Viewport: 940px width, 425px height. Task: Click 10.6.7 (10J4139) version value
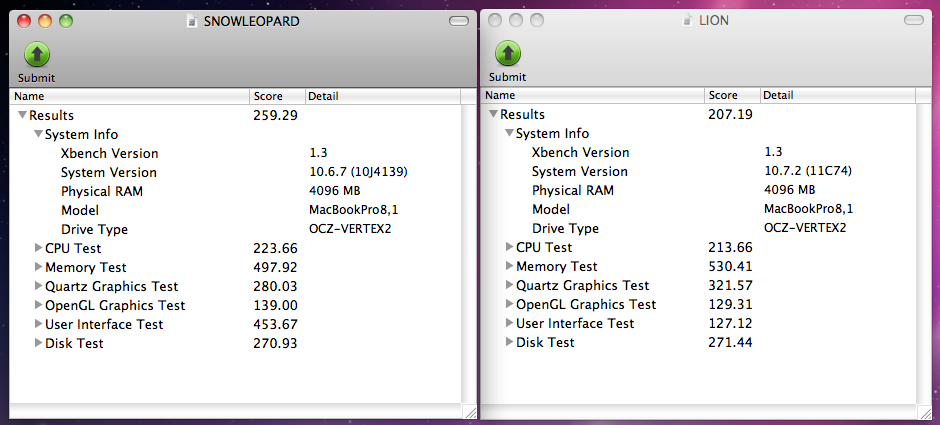coord(358,173)
